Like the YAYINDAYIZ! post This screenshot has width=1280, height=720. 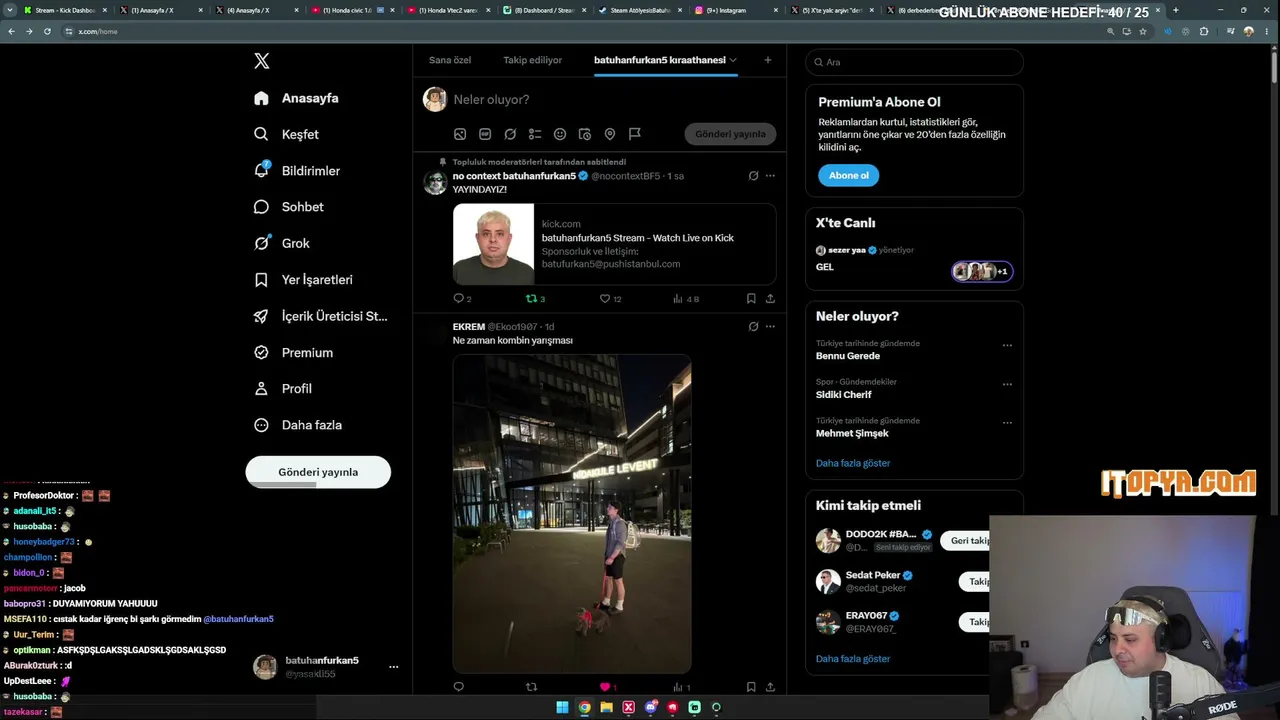point(610,298)
